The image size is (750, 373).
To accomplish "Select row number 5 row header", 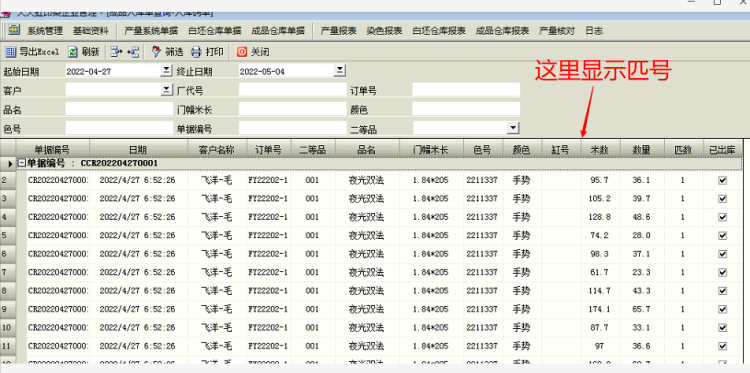I will [8, 235].
